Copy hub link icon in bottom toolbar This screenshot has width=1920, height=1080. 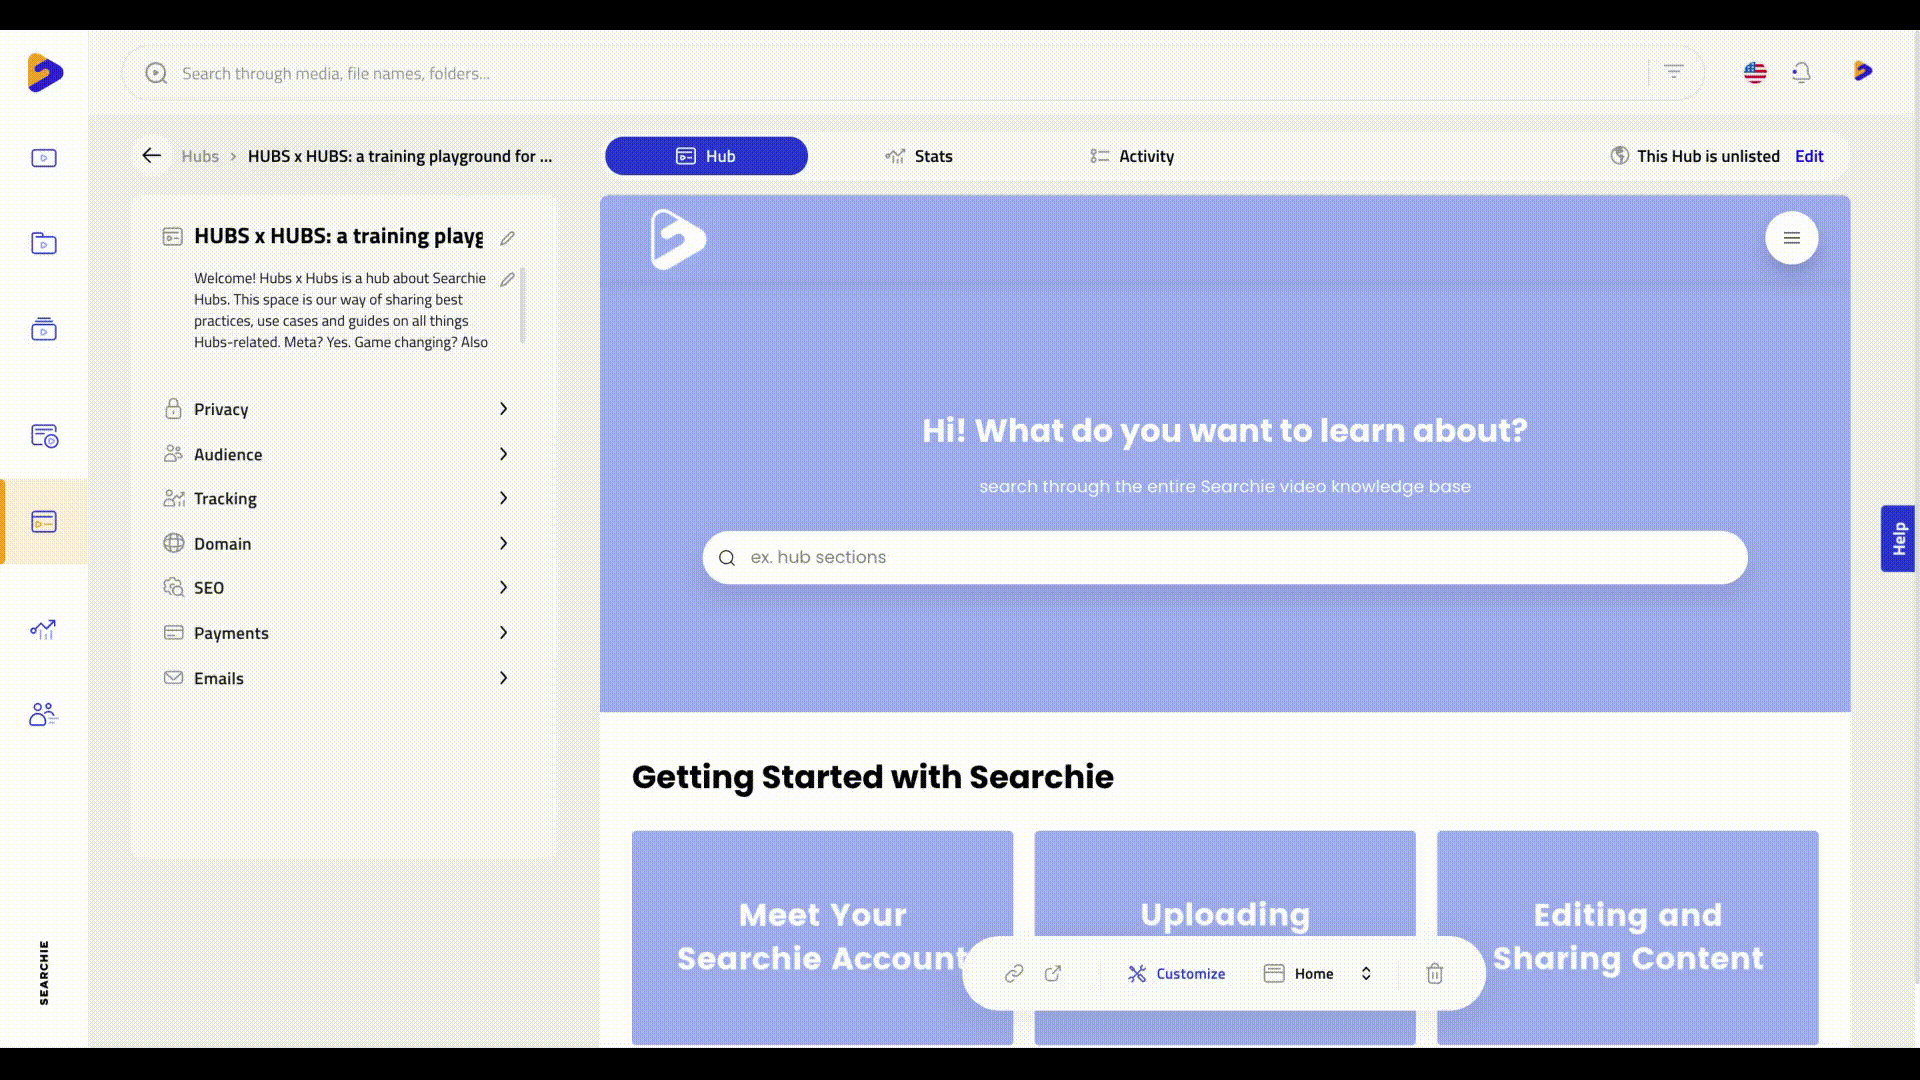[x=1014, y=973]
